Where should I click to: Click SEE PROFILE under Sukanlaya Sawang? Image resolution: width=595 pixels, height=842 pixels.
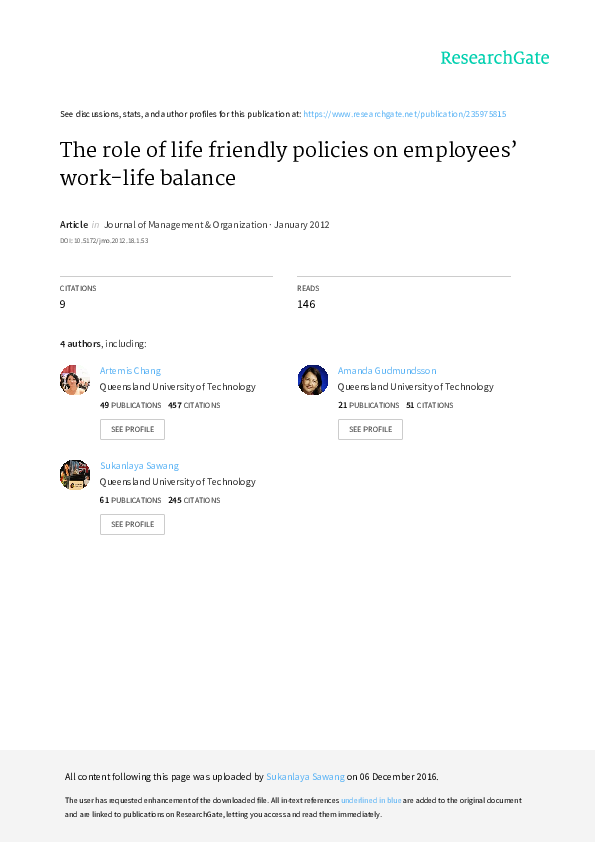coord(132,524)
